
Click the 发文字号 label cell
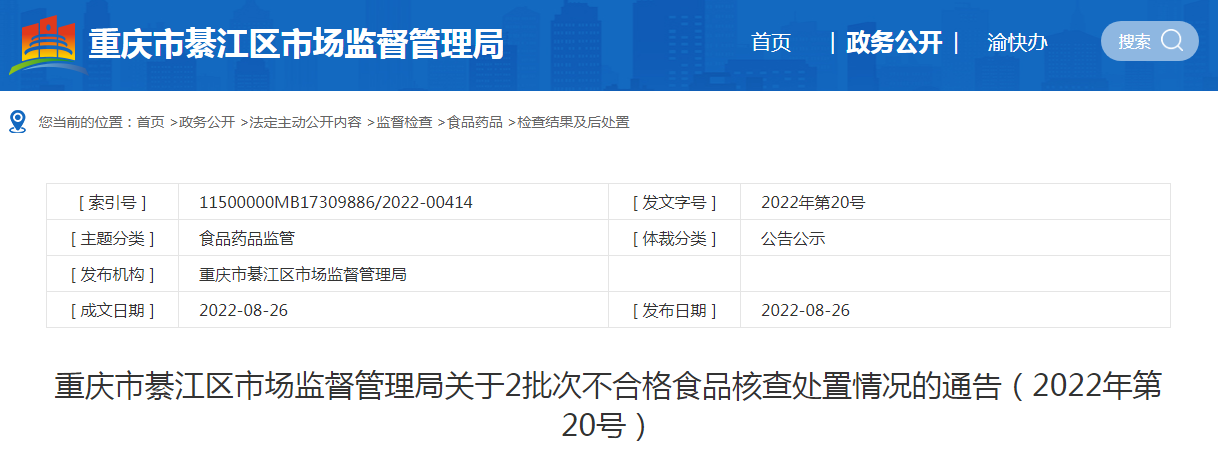tap(674, 202)
